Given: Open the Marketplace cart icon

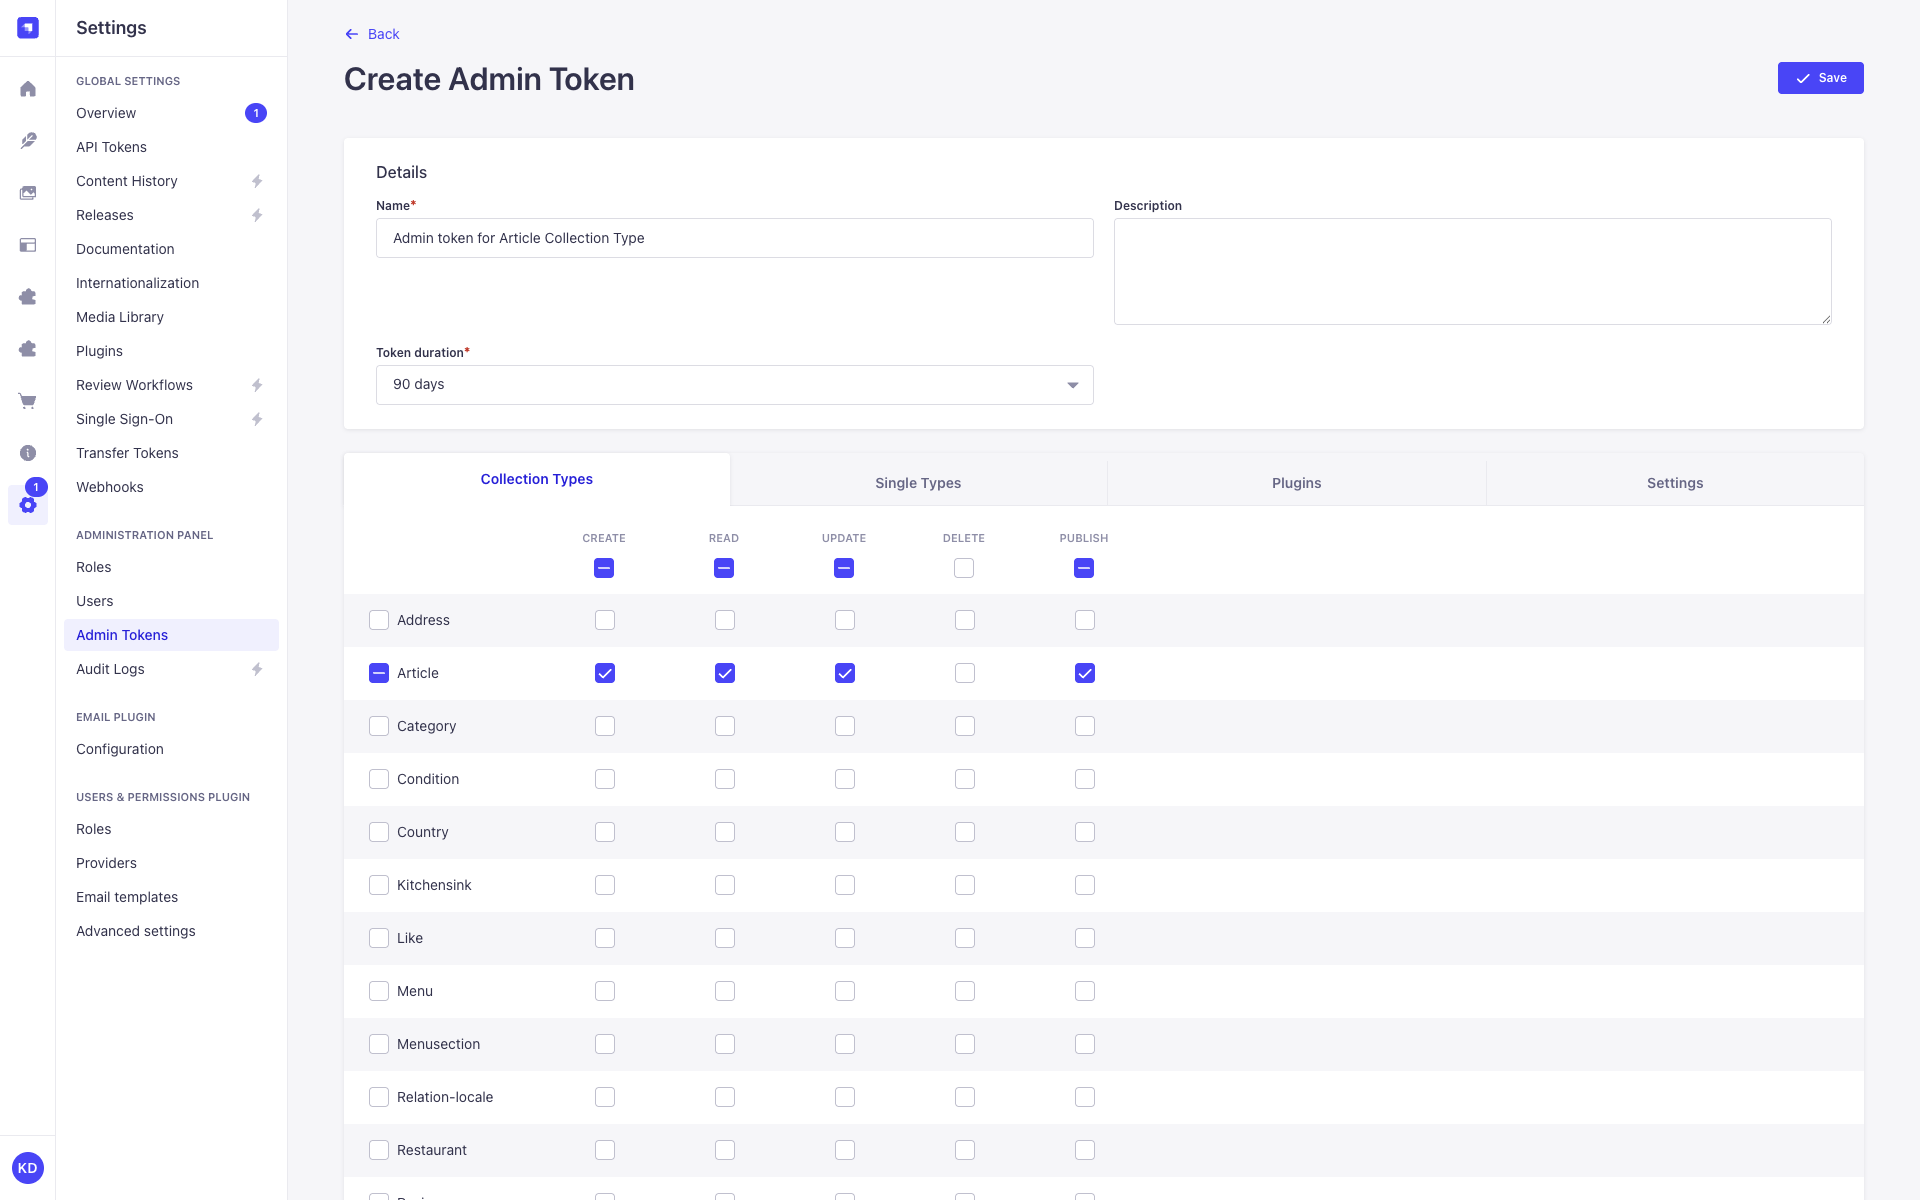Looking at the screenshot, I should click(x=28, y=401).
